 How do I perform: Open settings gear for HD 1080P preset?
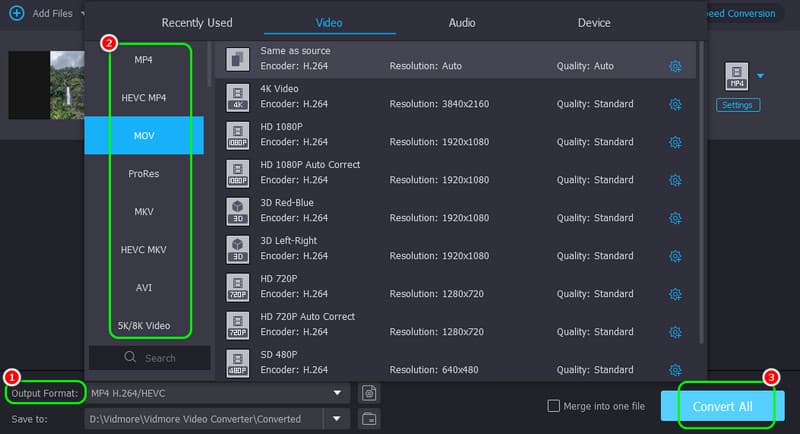tap(675, 142)
